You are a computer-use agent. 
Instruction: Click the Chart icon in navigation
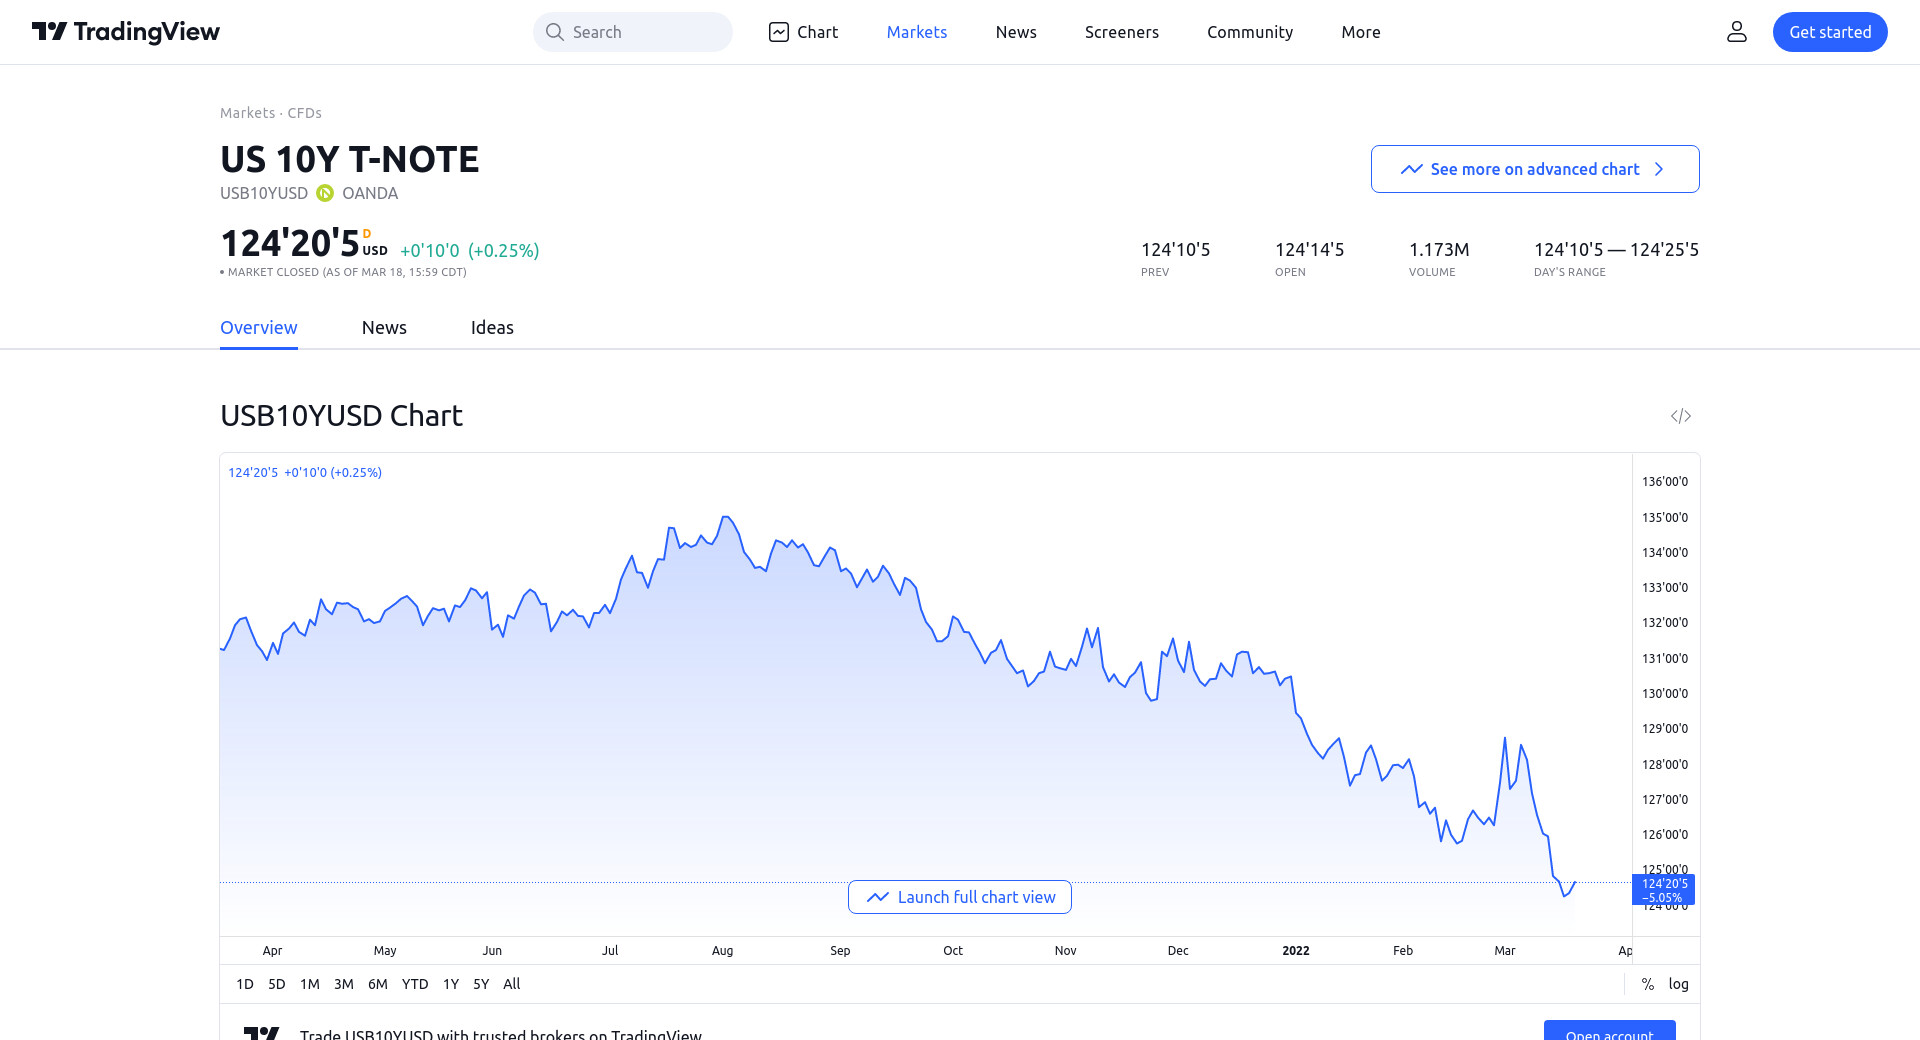coord(779,32)
